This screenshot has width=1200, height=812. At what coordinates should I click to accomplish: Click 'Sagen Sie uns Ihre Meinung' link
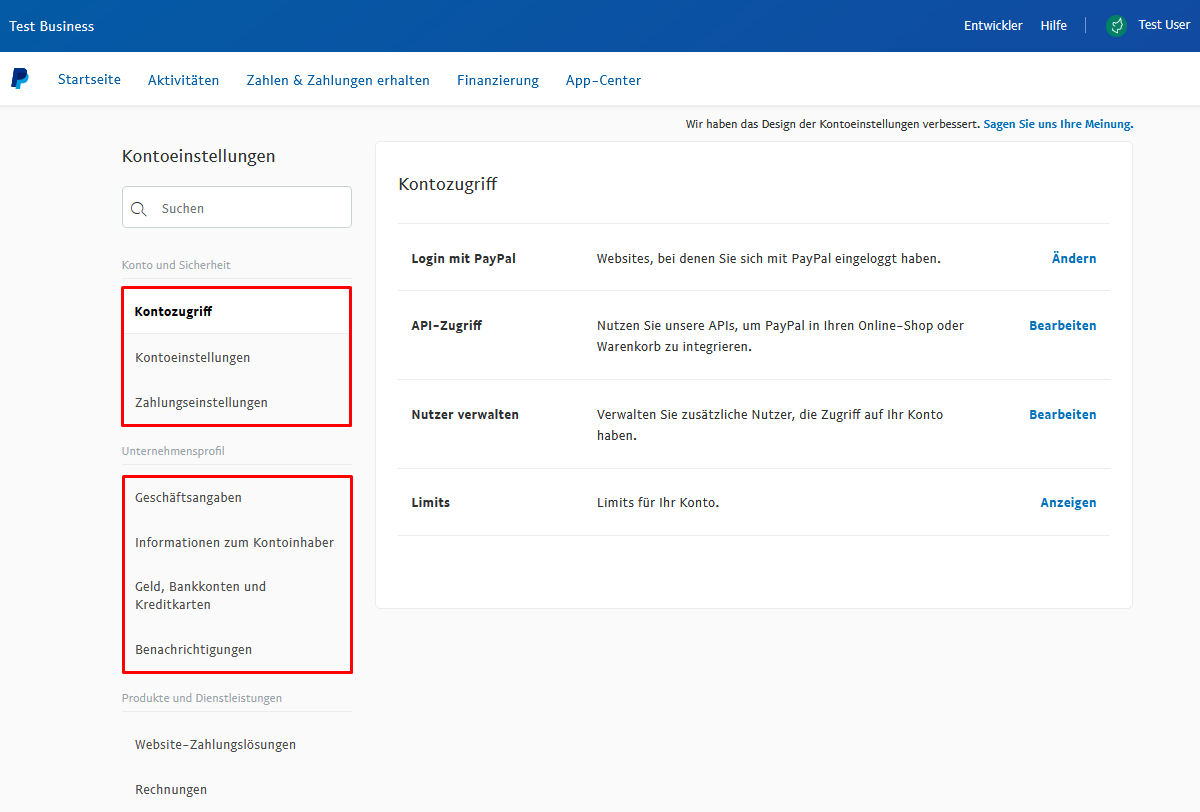coord(1058,125)
